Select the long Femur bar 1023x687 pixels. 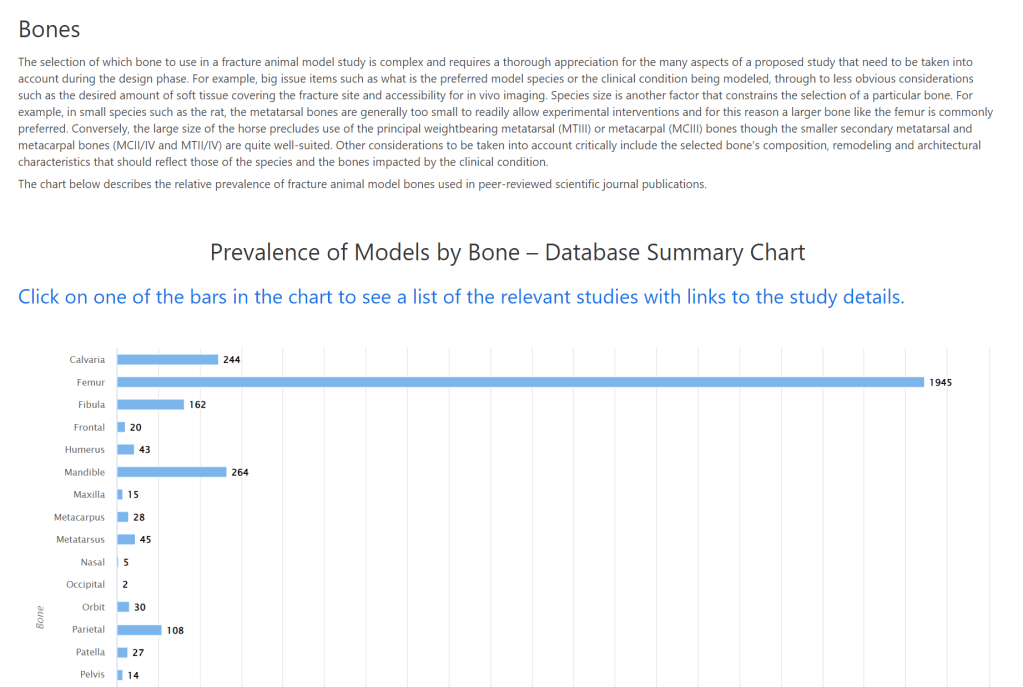(520, 382)
